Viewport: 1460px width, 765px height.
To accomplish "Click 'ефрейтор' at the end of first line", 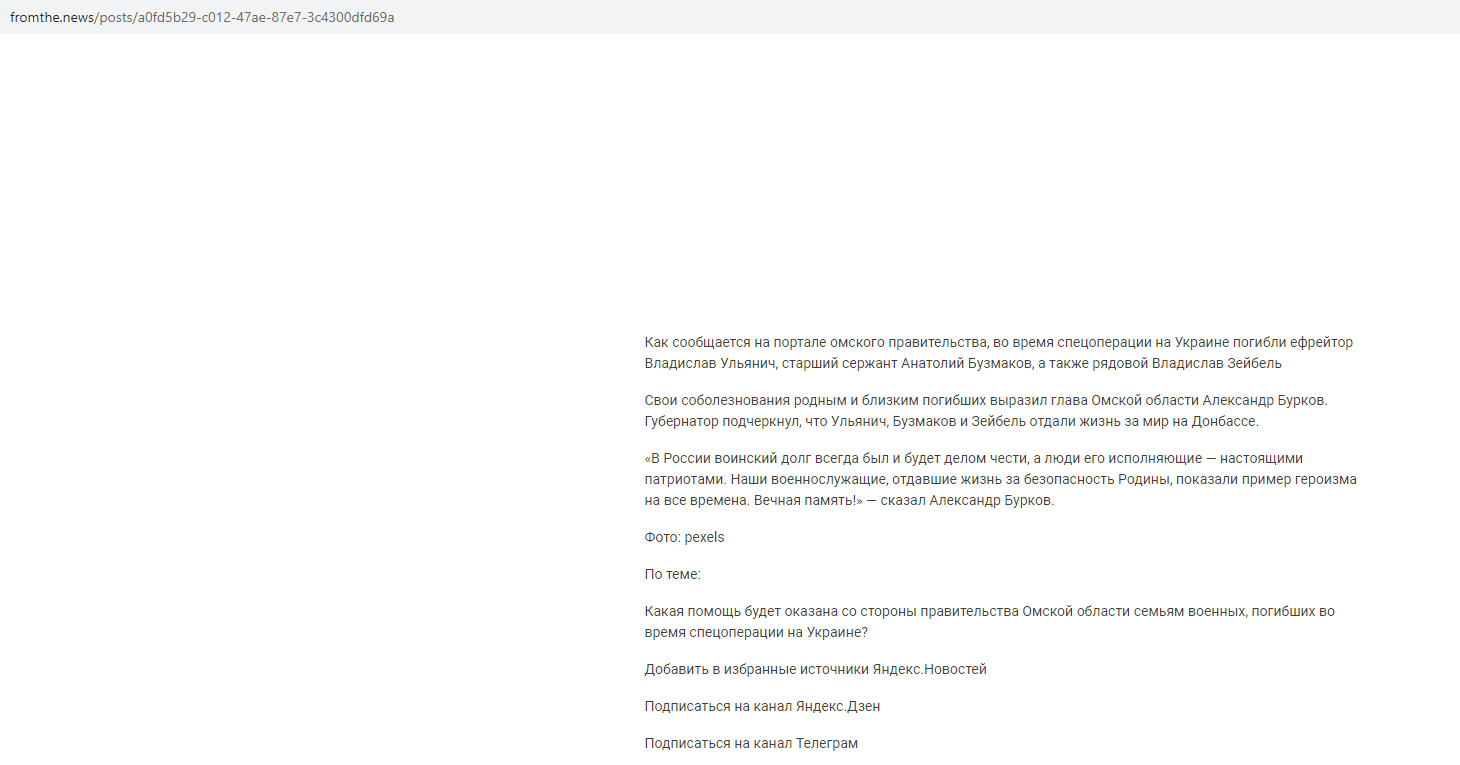I will (x=1322, y=342).
